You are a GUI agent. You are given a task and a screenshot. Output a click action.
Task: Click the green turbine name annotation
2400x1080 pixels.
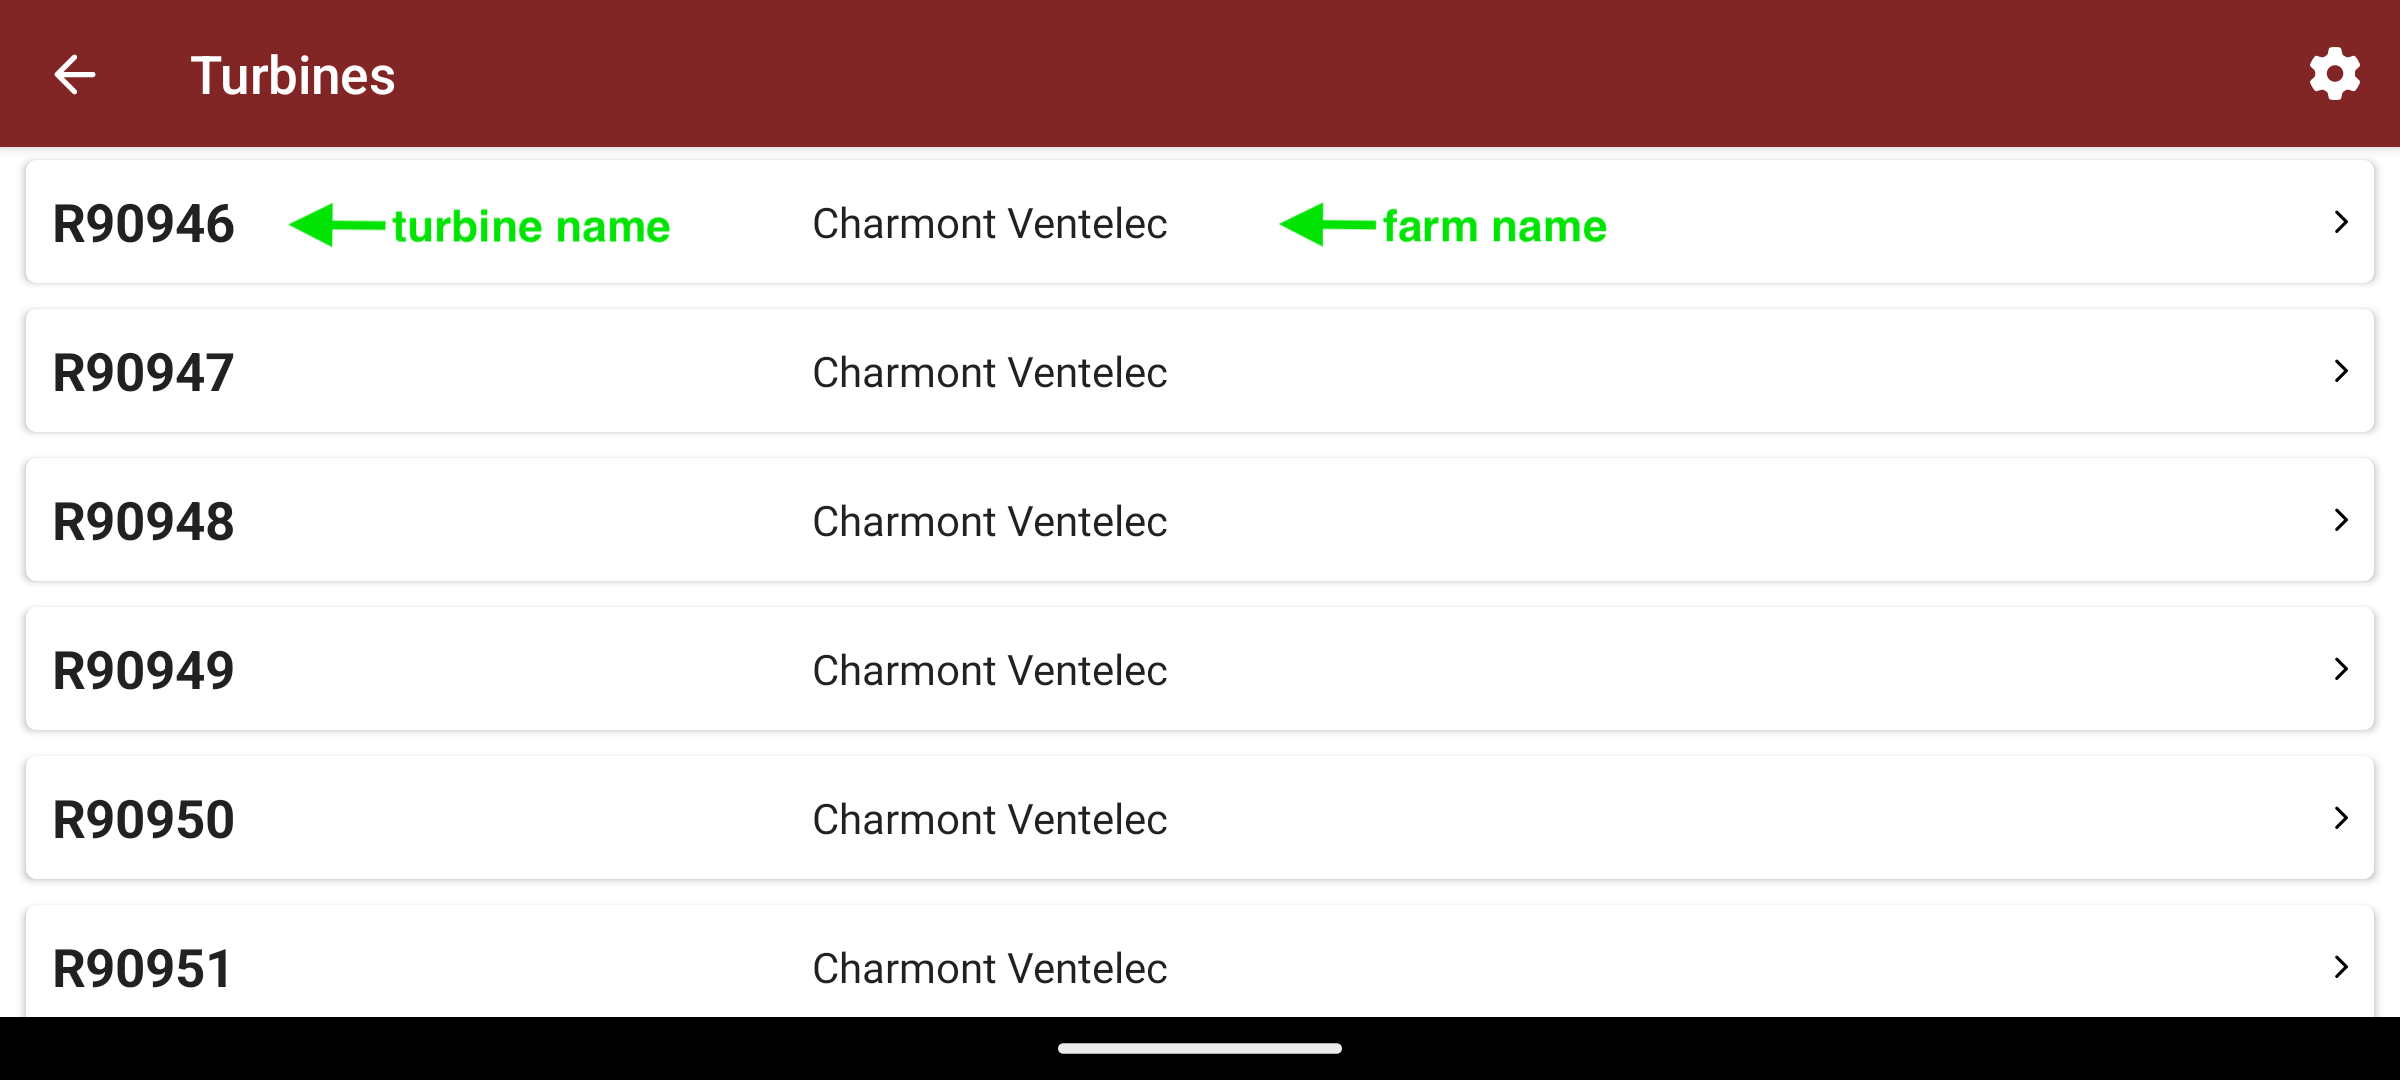[x=530, y=226]
